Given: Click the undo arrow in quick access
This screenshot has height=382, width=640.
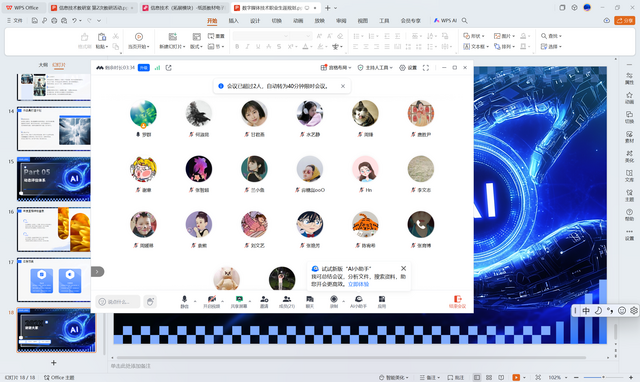Looking at the screenshot, I should [74, 20].
